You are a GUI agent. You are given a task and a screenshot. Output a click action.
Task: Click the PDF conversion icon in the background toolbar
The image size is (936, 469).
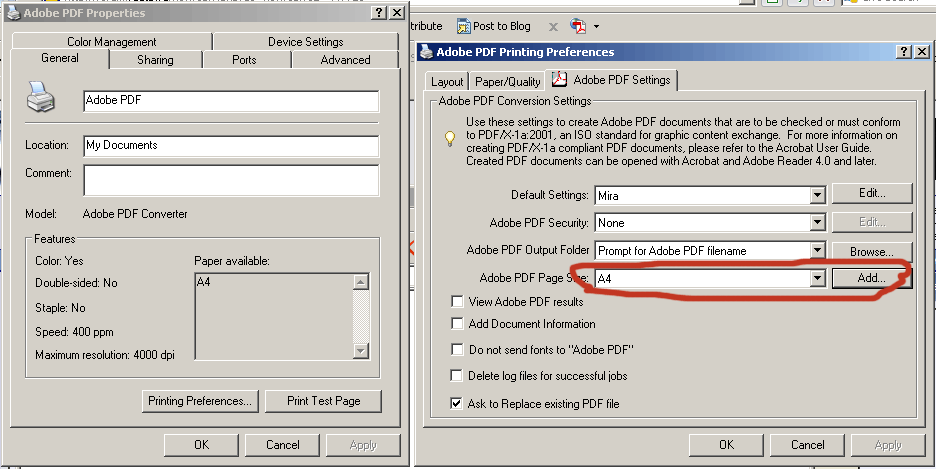[578, 26]
